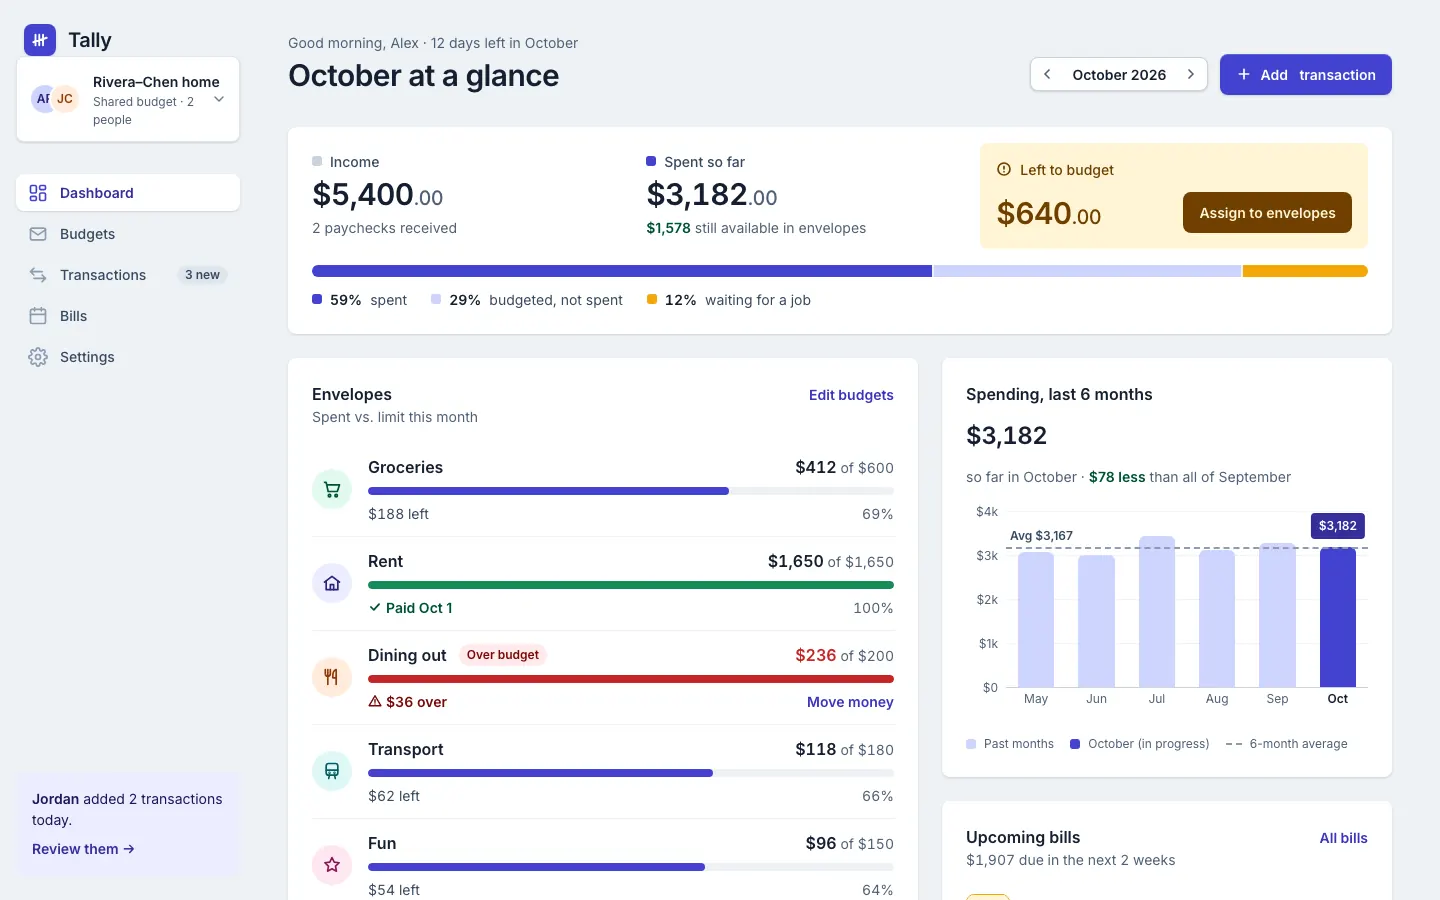1440x900 pixels.
Task: Click the Transactions arrows icon
Action: 38,275
